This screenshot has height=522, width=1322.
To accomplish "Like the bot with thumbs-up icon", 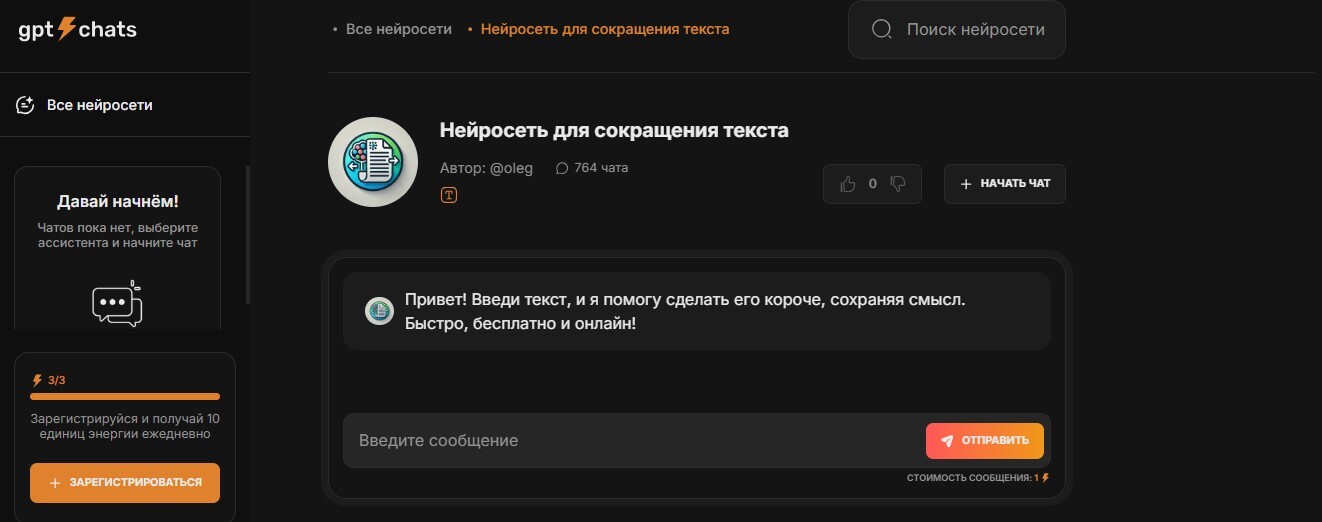I will (848, 184).
